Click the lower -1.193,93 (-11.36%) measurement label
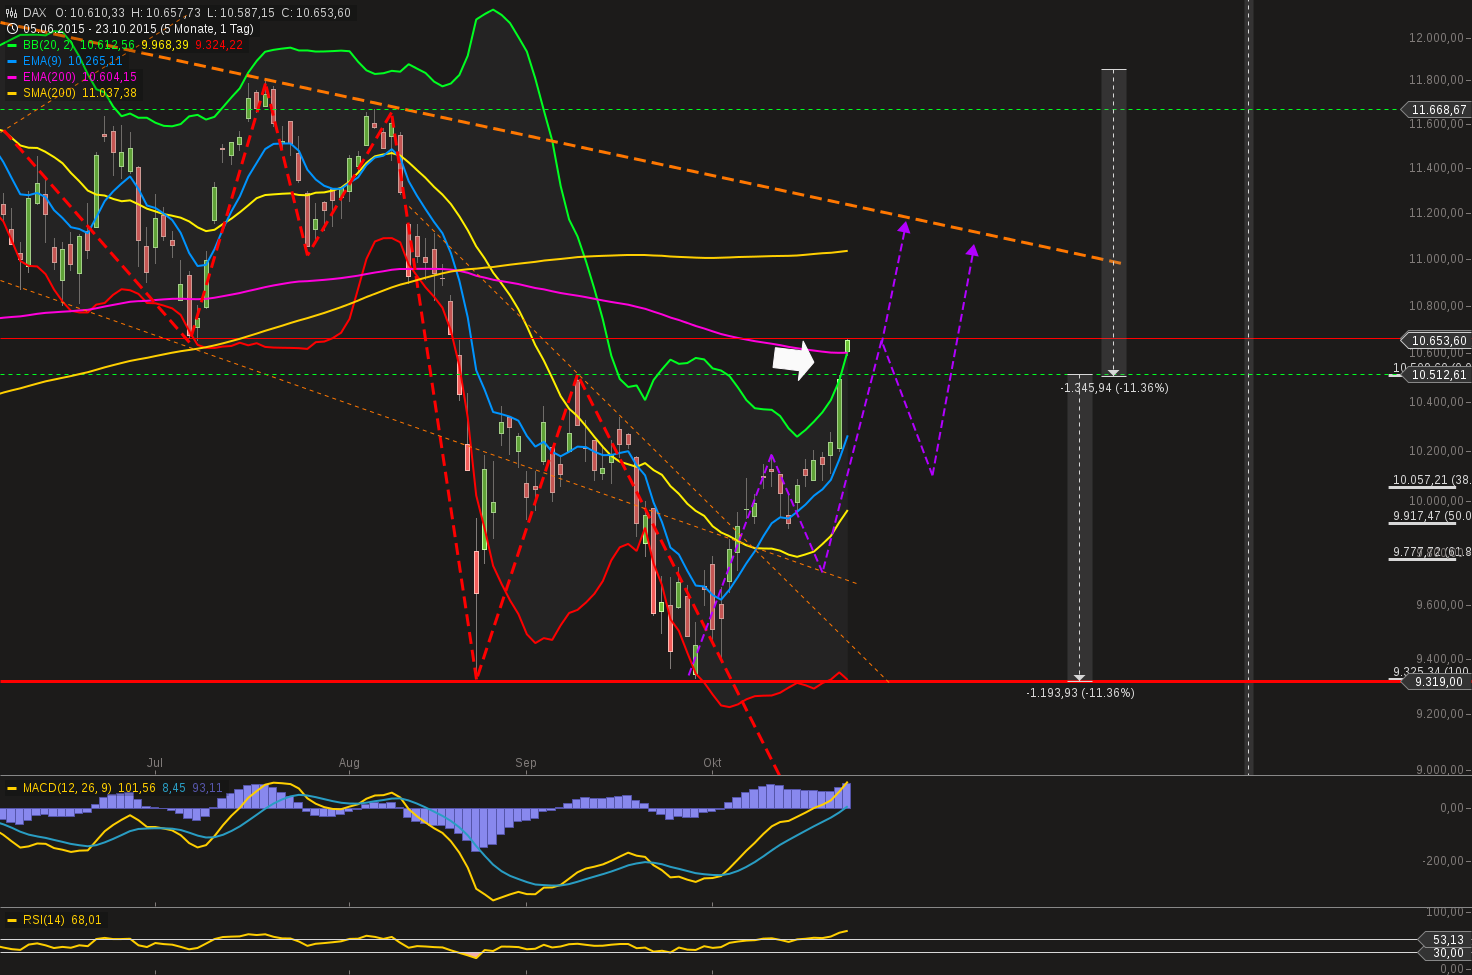The image size is (1472, 975). tap(1080, 693)
